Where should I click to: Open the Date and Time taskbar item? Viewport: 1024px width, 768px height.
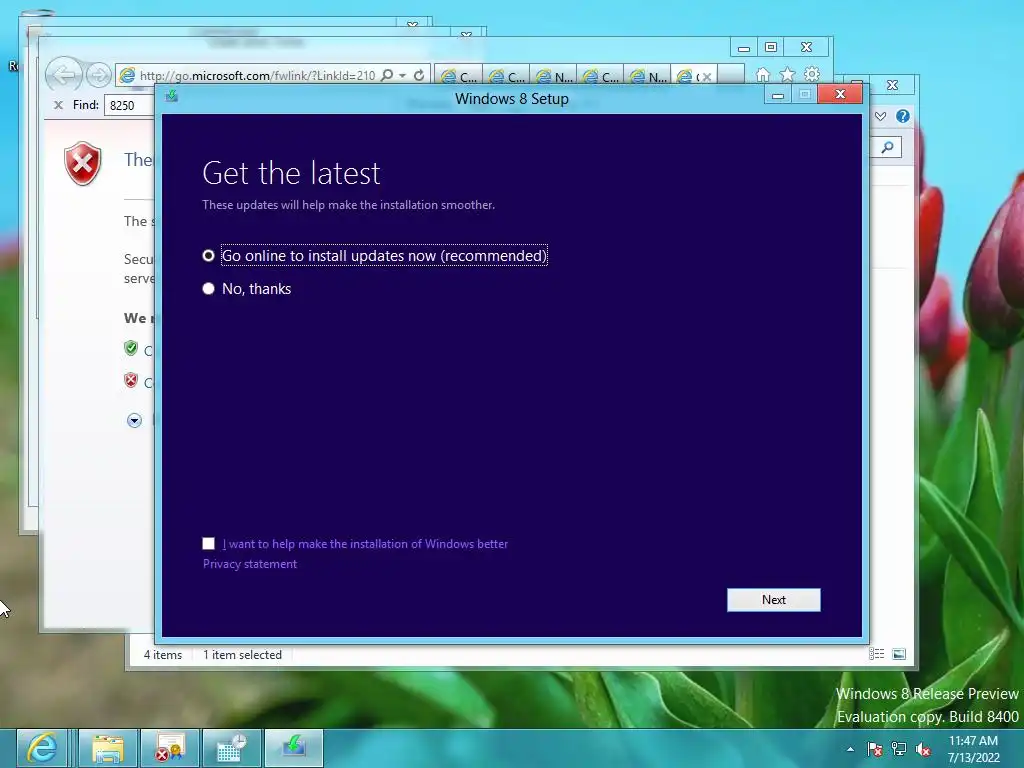(232, 748)
